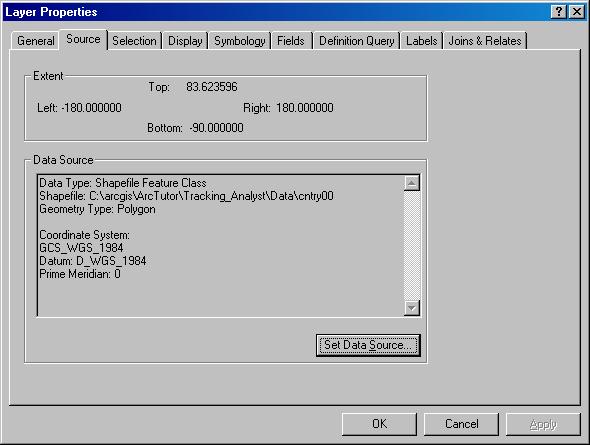Click the Shapefile path line ending cntry00

tap(186, 196)
